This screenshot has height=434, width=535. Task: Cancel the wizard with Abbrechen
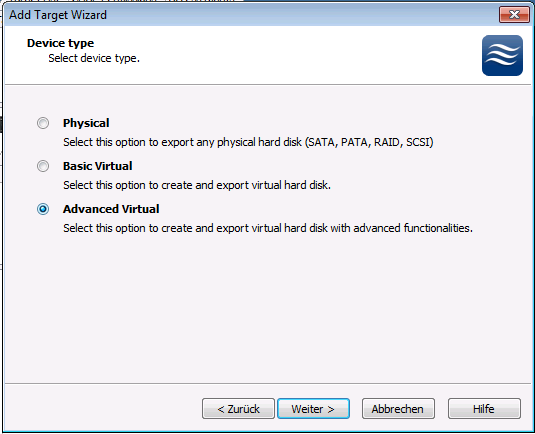398,408
